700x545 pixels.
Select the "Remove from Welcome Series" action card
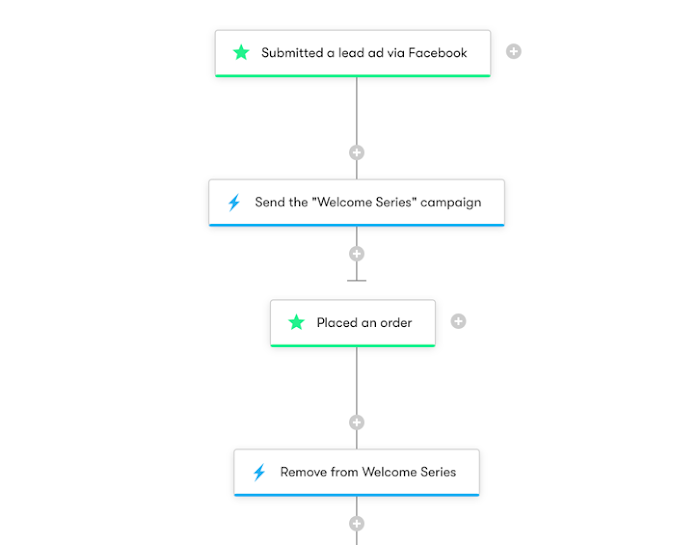point(357,472)
